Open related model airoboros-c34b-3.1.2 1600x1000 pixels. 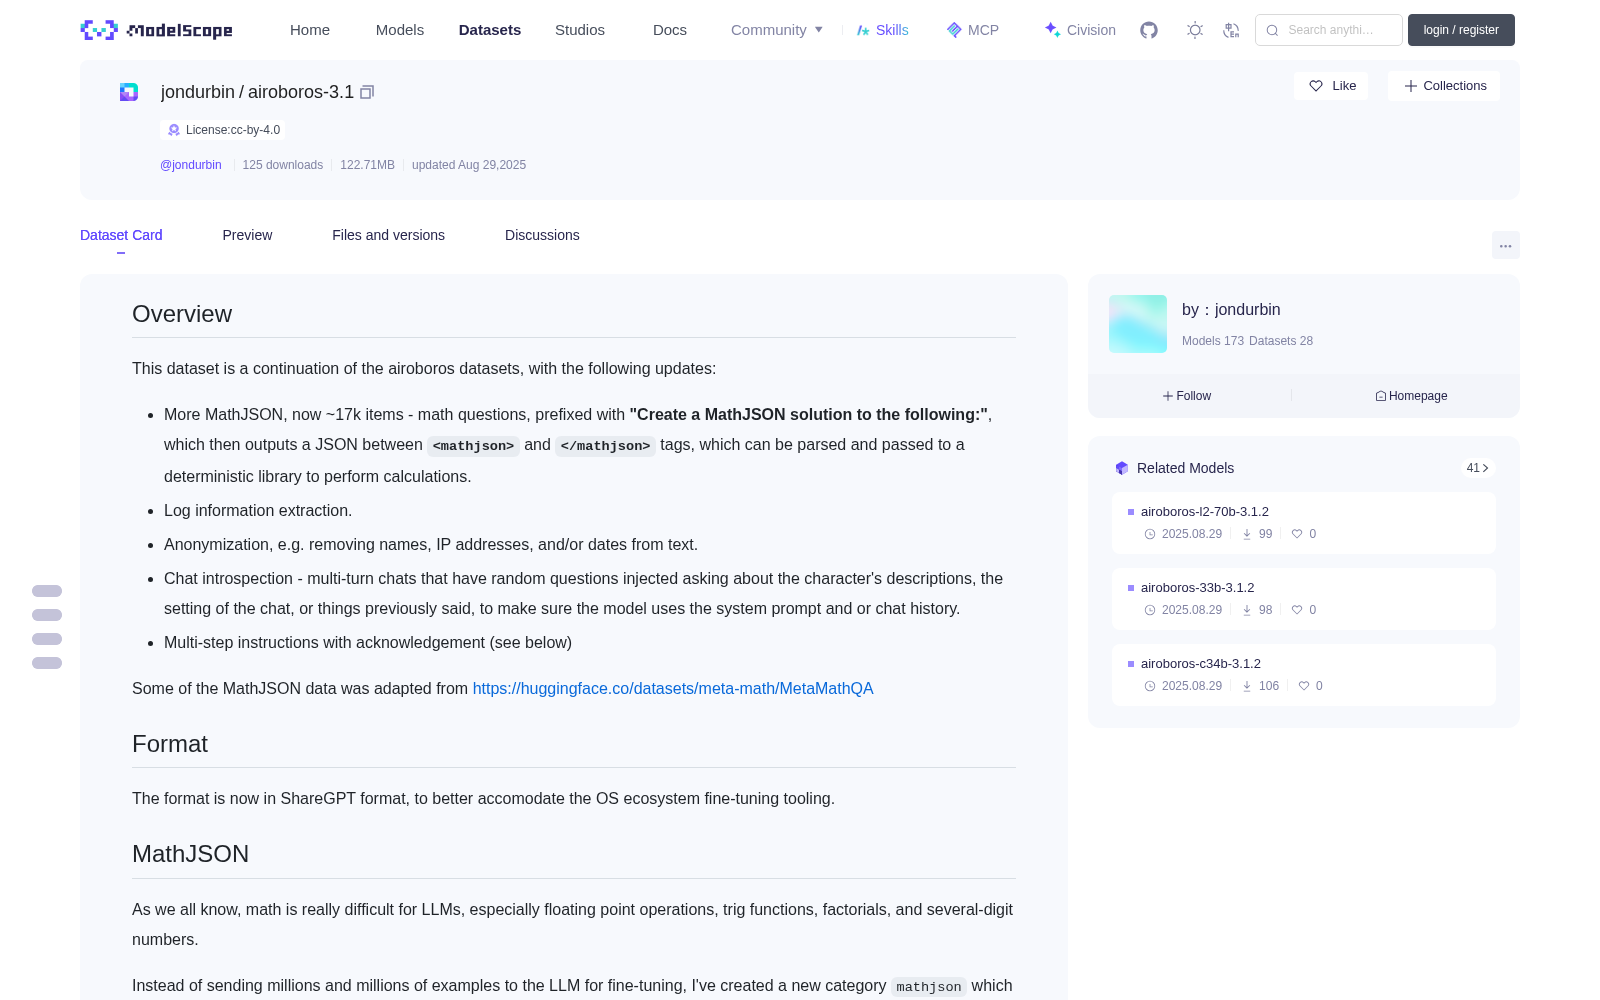(1304, 675)
